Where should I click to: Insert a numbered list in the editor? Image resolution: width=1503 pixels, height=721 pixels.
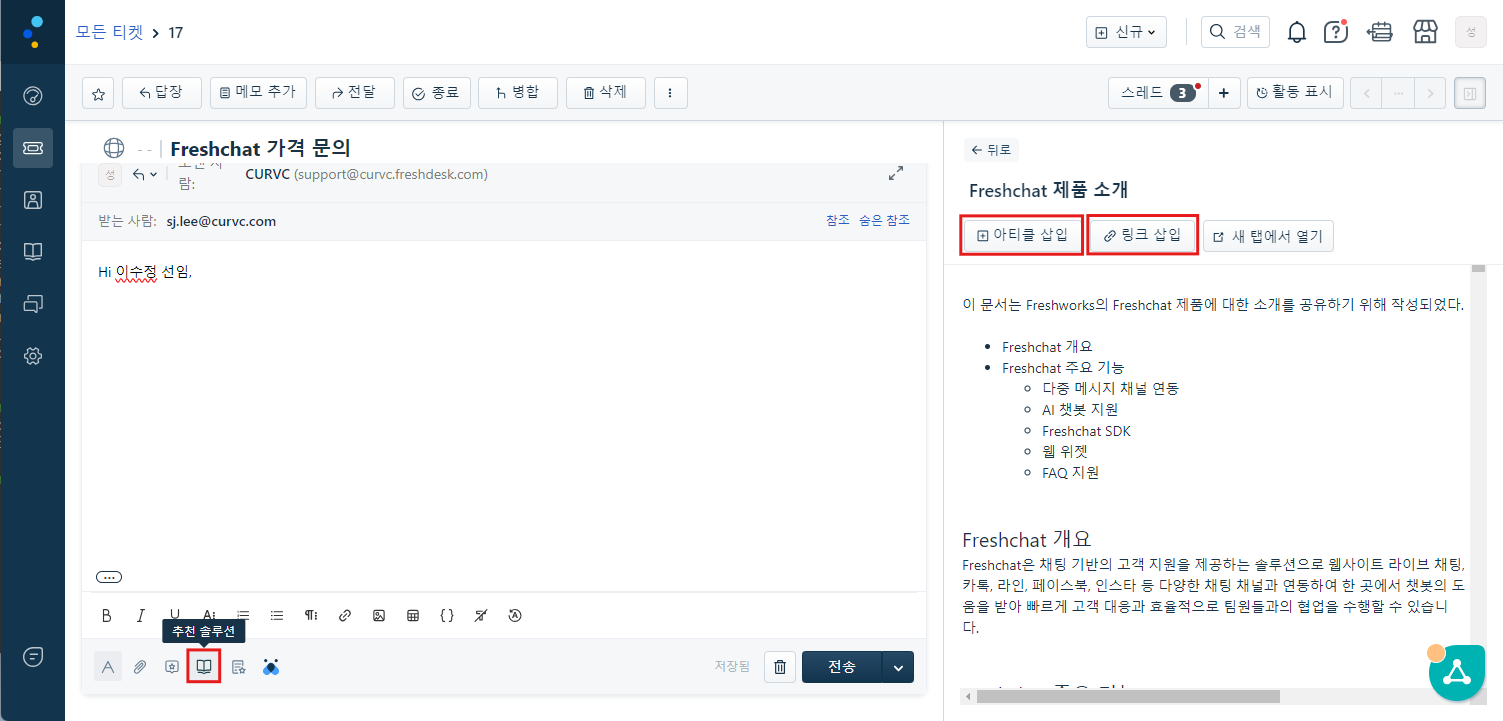[x=243, y=616]
